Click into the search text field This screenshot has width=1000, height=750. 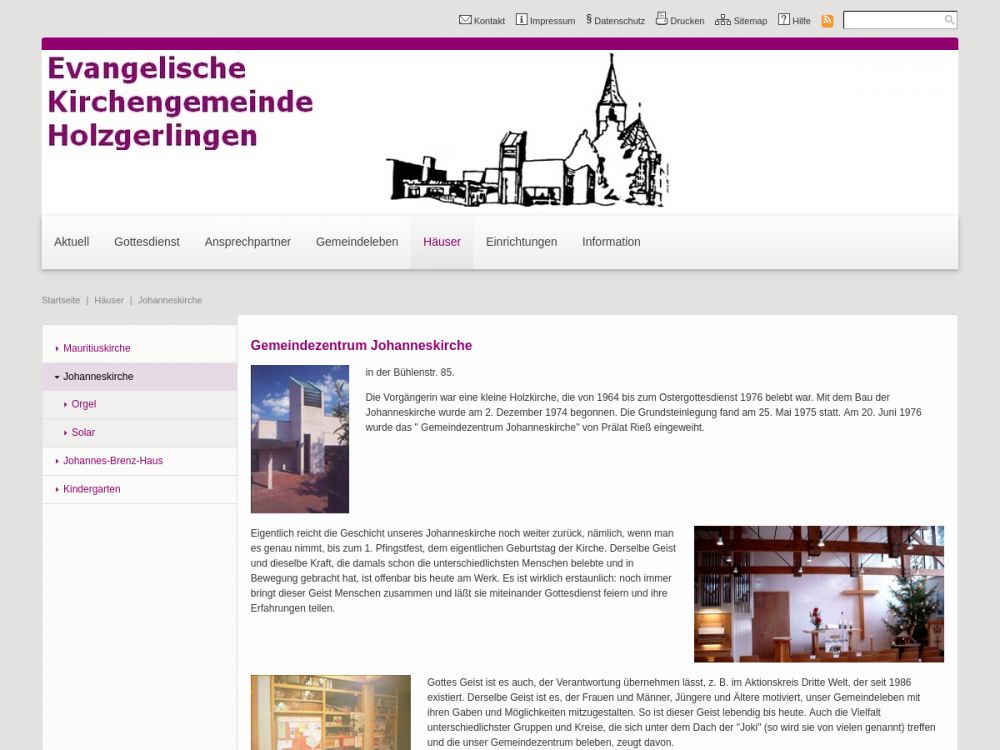point(892,20)
